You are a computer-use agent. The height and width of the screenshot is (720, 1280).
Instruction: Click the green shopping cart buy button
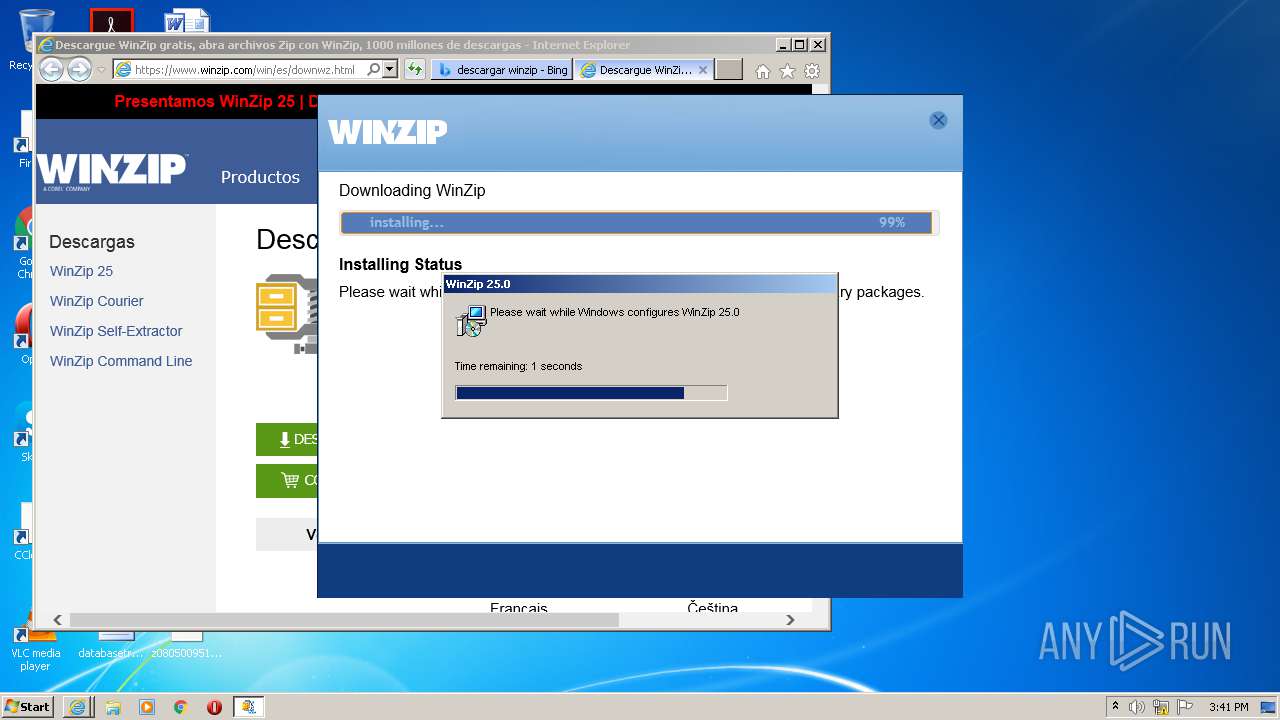287,480
